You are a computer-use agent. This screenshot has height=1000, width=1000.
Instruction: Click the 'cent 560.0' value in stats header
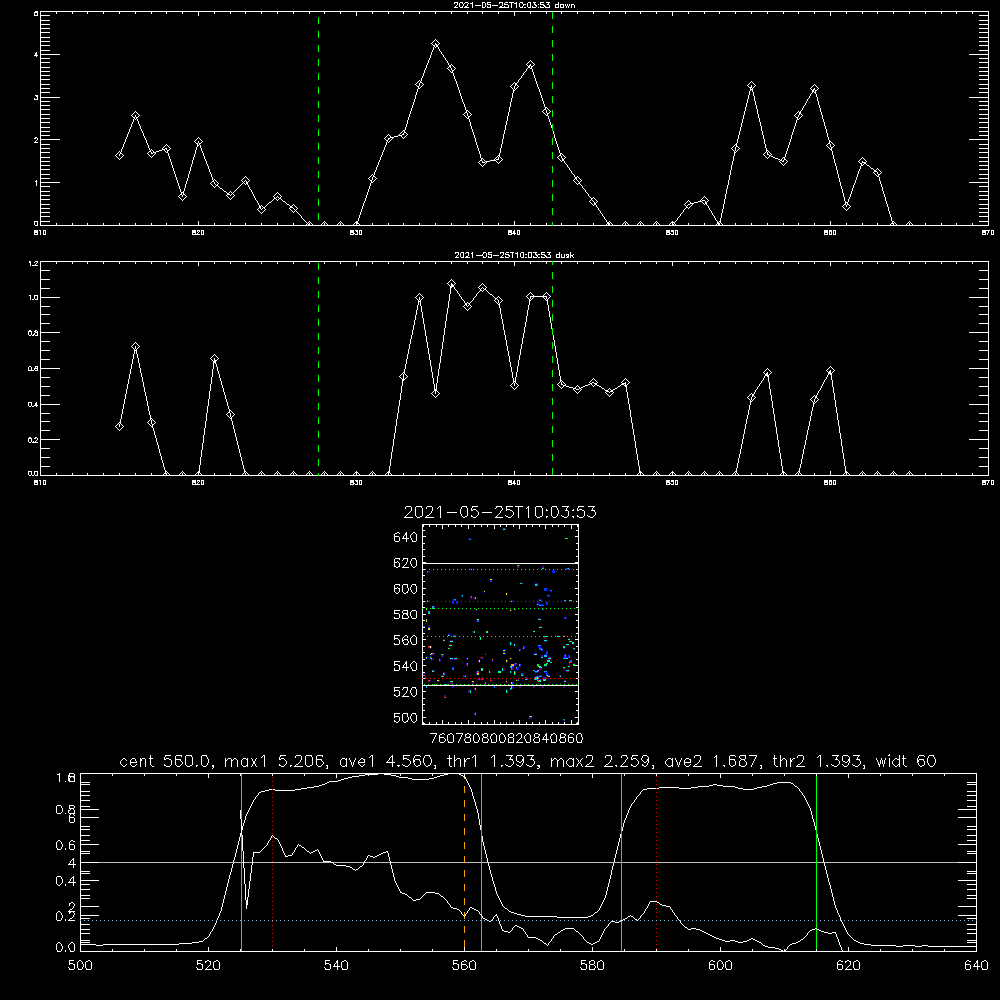tap(165, 761)
